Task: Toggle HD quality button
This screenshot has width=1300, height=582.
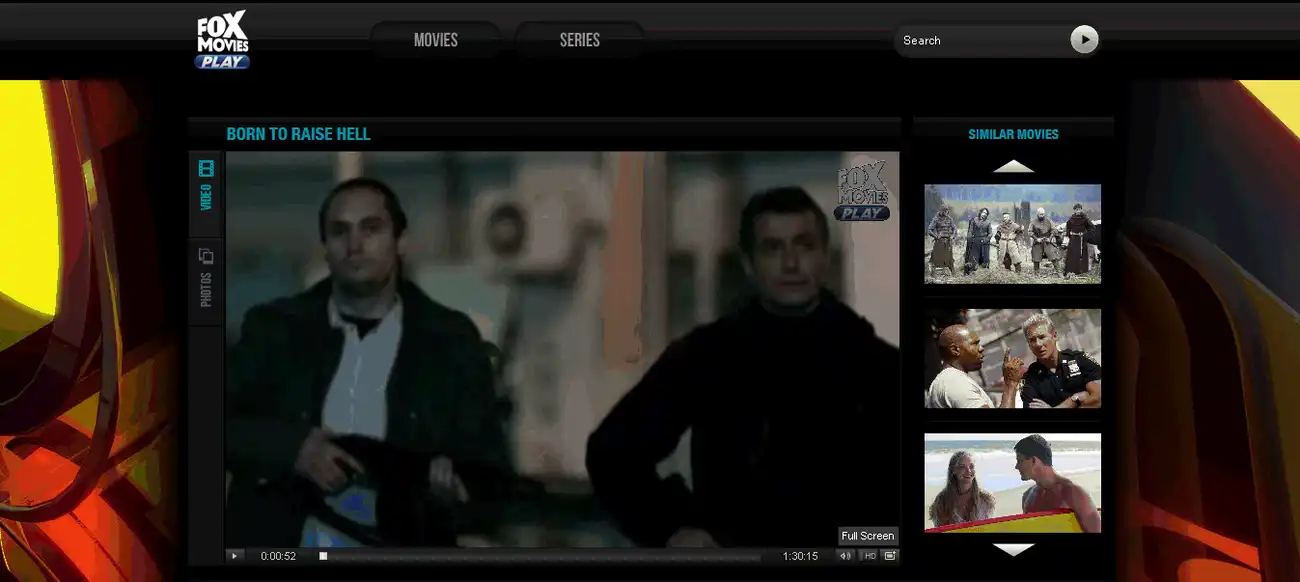Action: pyautogui.click(x=870, y=556)
